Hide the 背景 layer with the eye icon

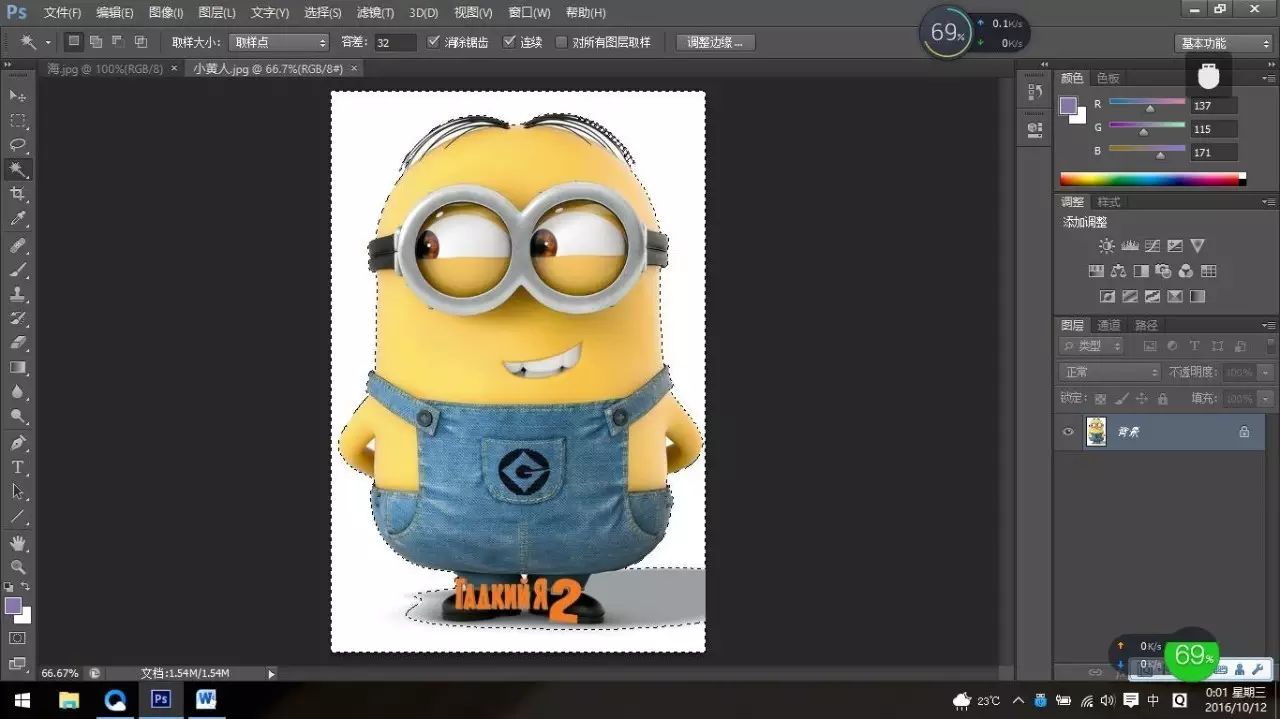[1068, 432]
